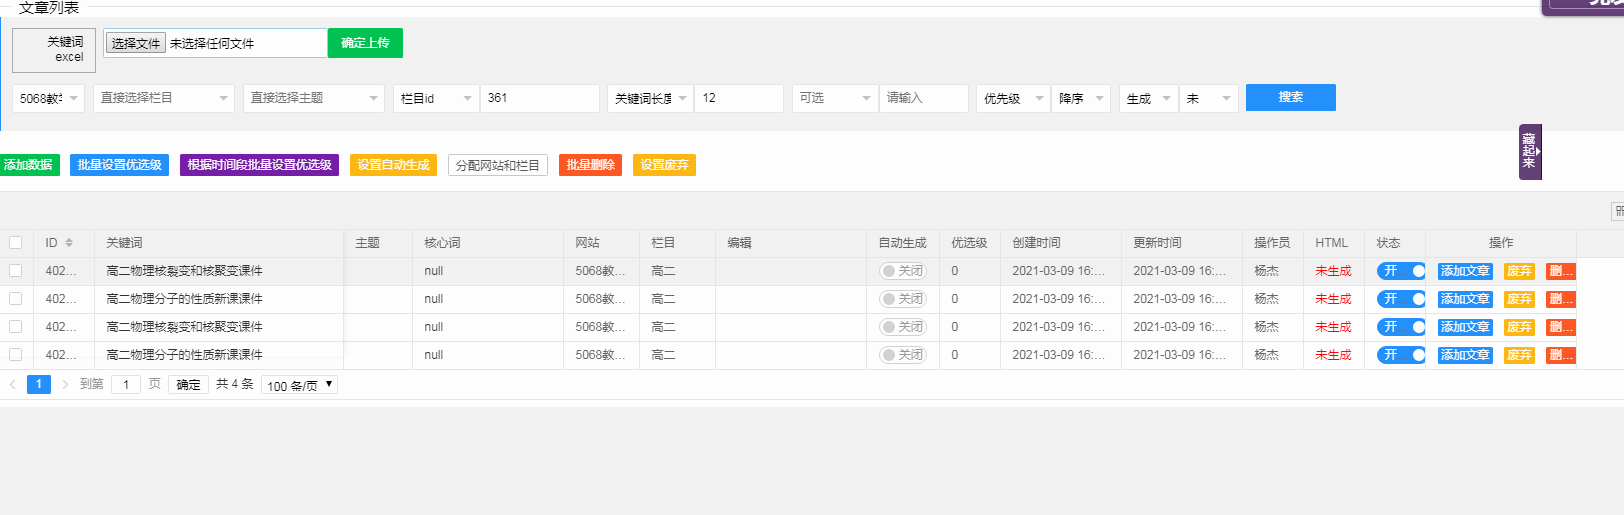Open the 直接选择栏目 dropdown
This screenshot has height=515, width=1624.
click(x=165, y=98)
